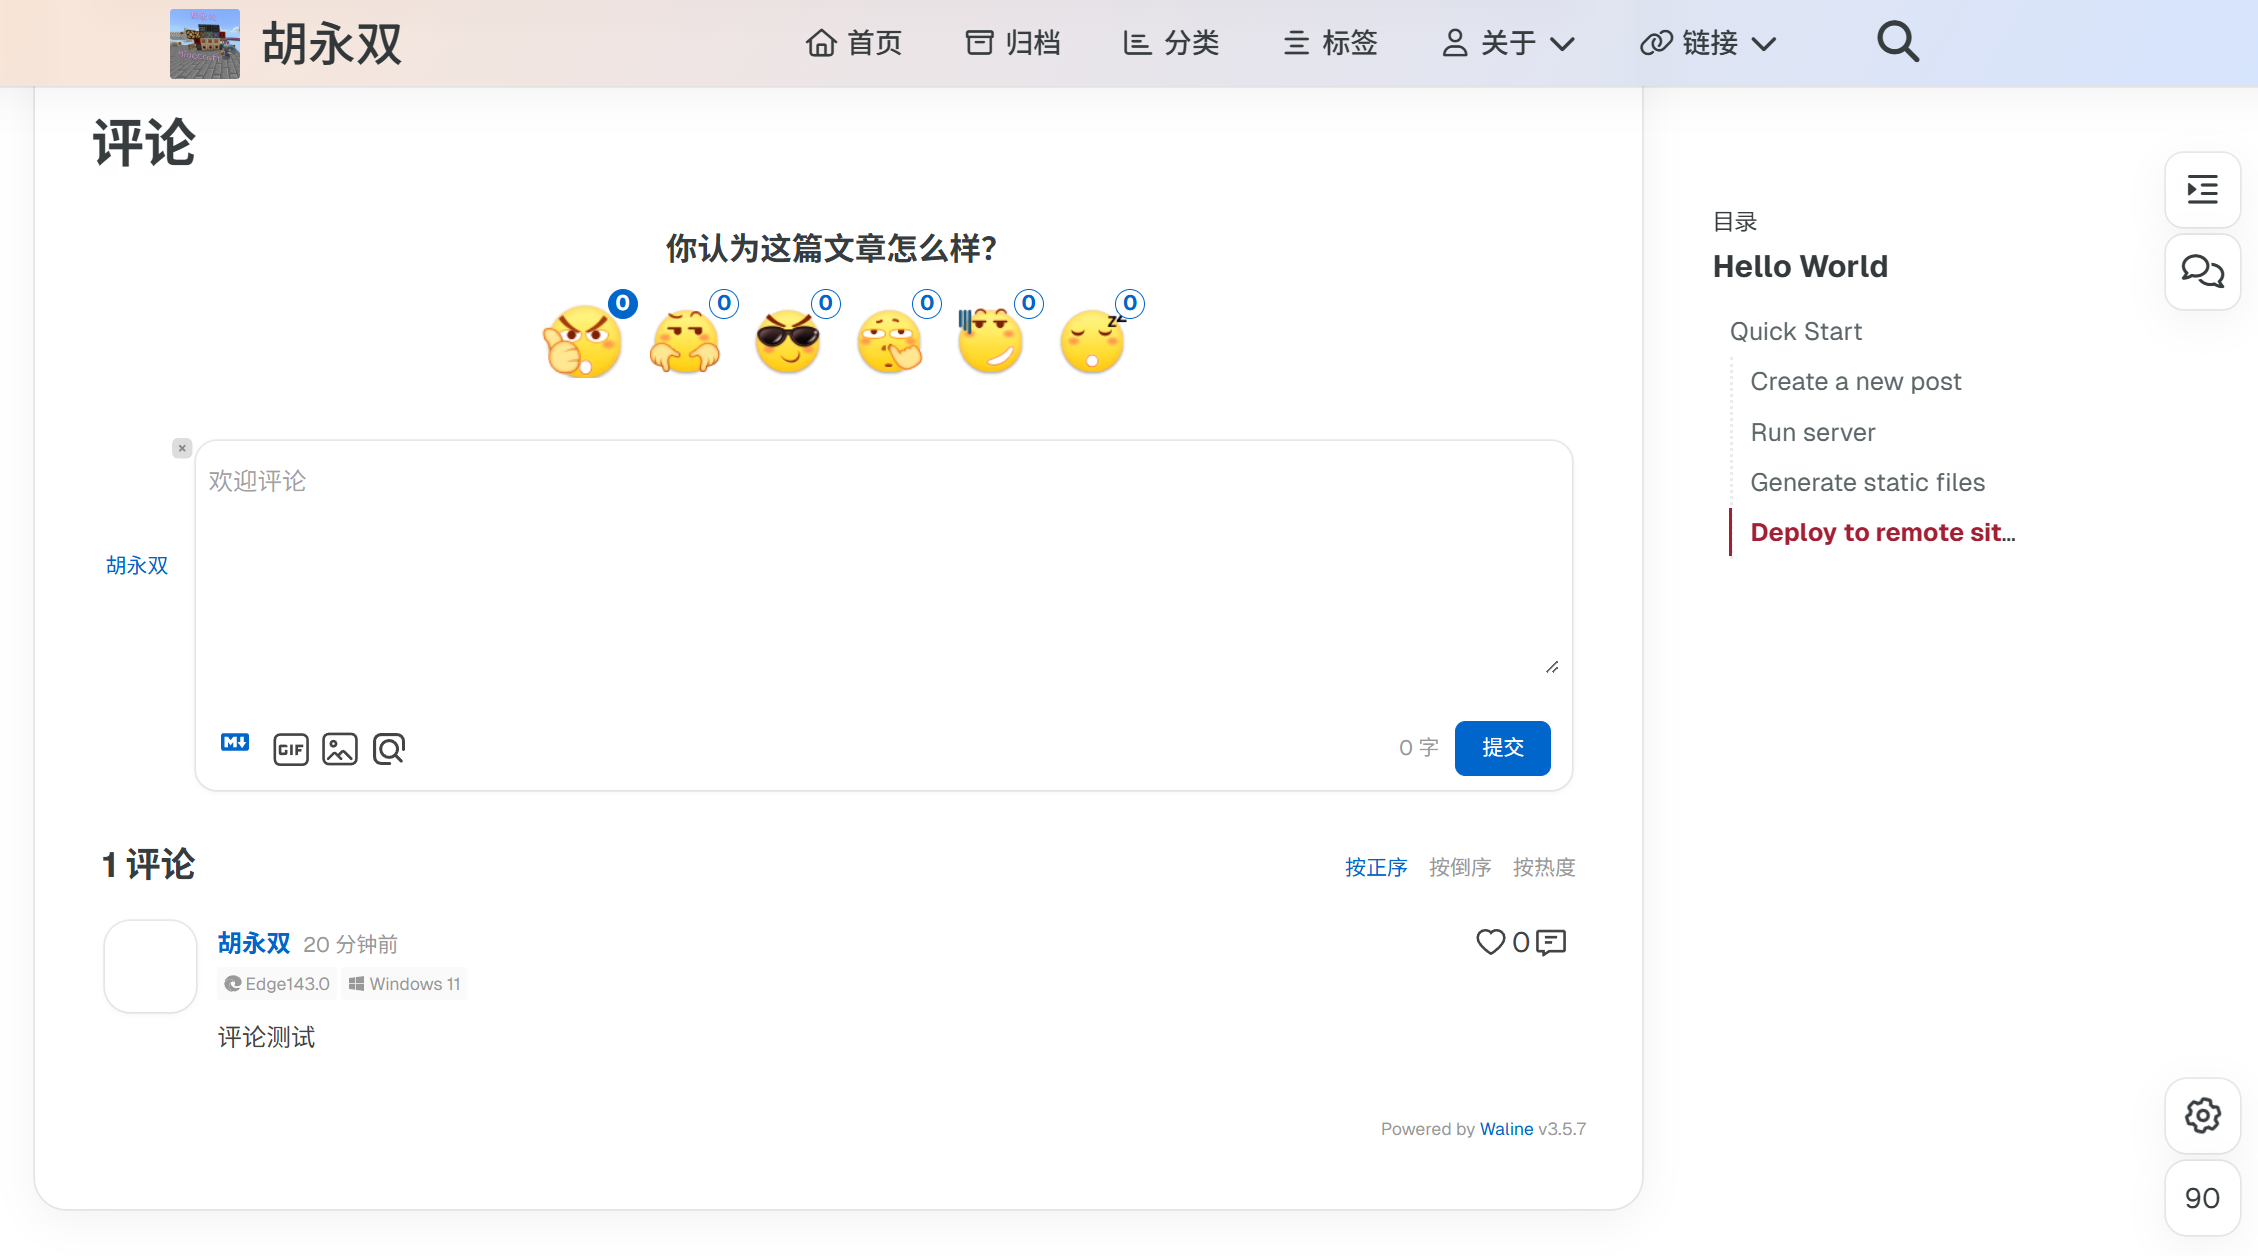
Task: Submit comment with 提交 button
Action: (1502, 748)
